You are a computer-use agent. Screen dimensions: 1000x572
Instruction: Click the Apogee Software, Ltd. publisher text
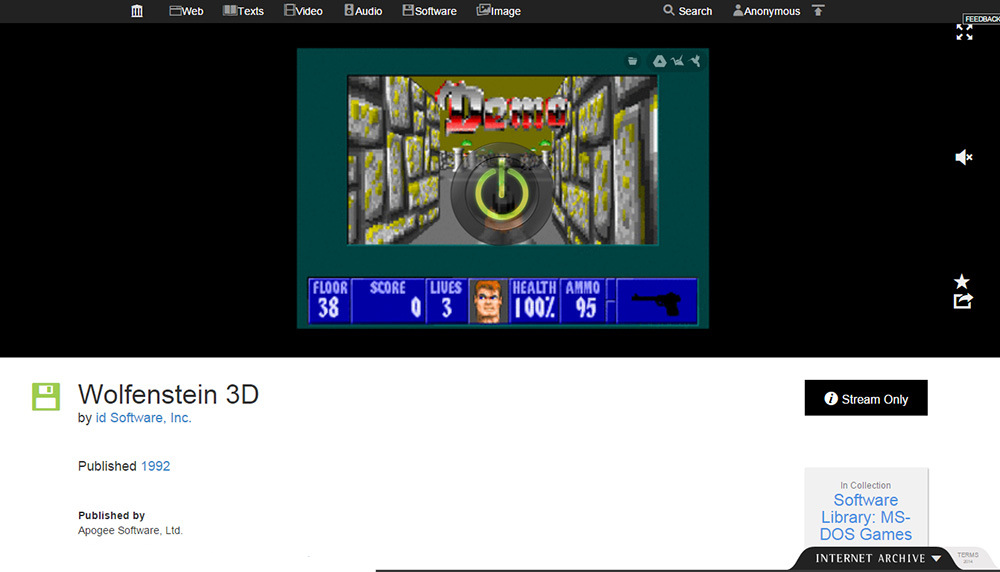(x=130, y=531)
